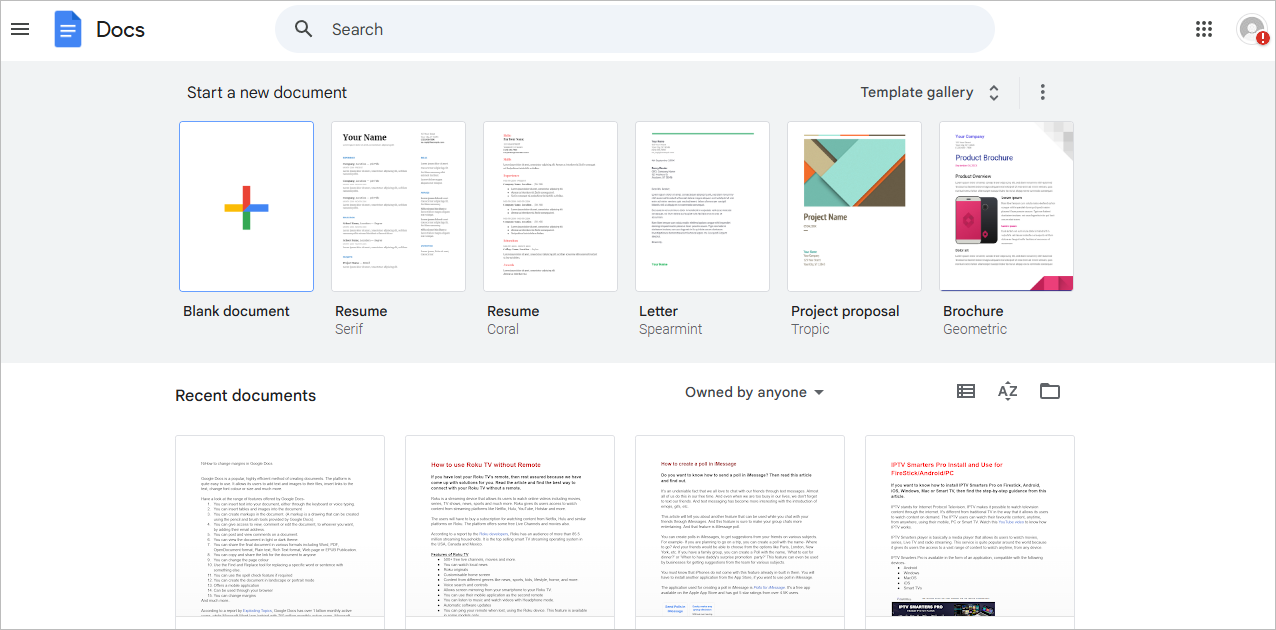Viewport: 1276px width, 630px height.
Task: Choose the Resume Serif template
Action: click(x=398, y=207)
